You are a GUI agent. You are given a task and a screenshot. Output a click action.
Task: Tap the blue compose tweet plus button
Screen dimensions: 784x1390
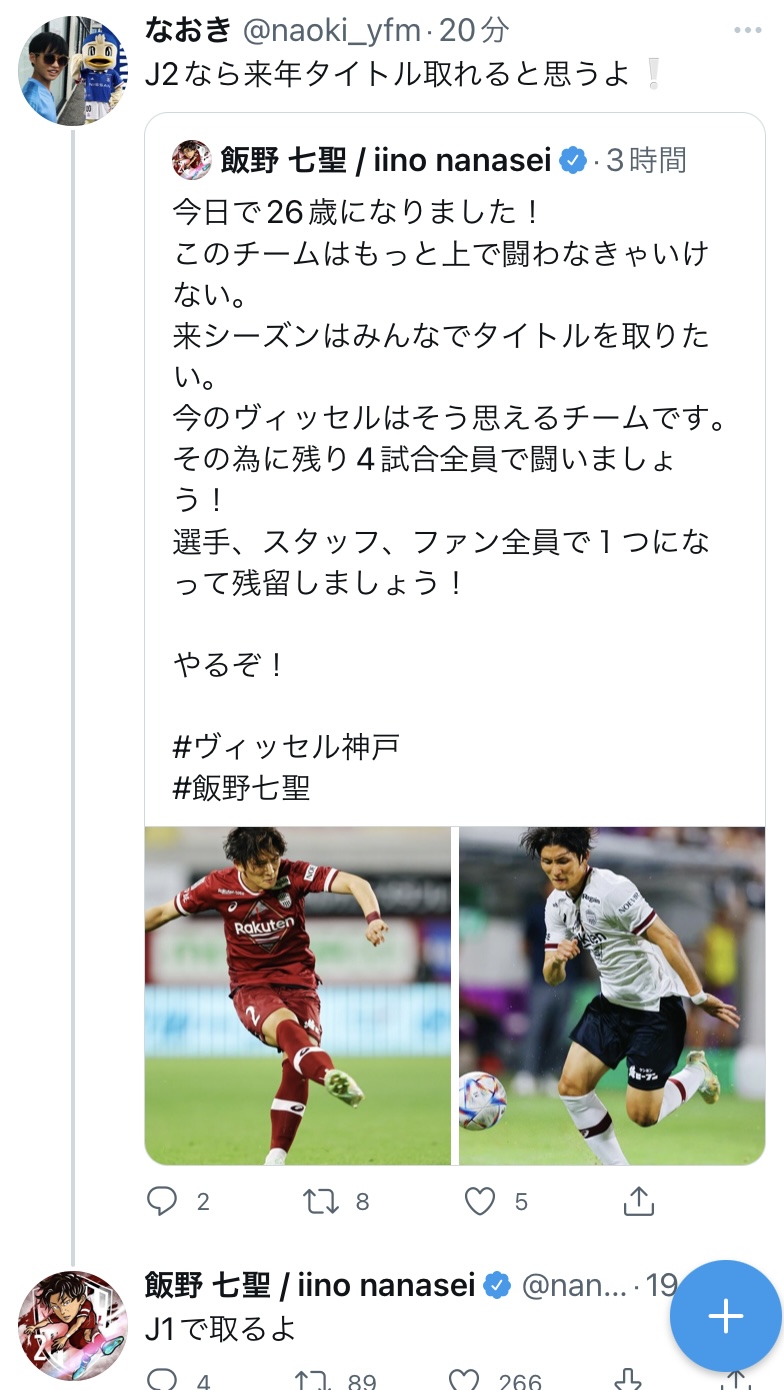725,1316
